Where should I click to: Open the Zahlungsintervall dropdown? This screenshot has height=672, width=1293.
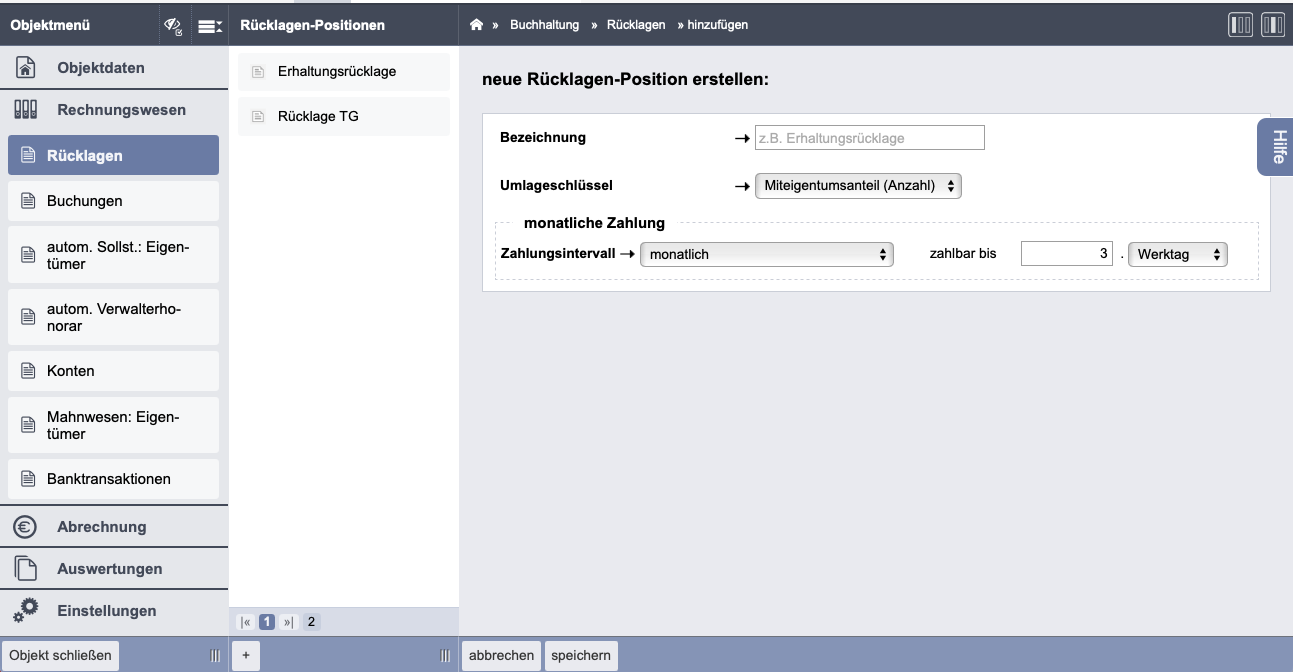click(x=767, y=254)
